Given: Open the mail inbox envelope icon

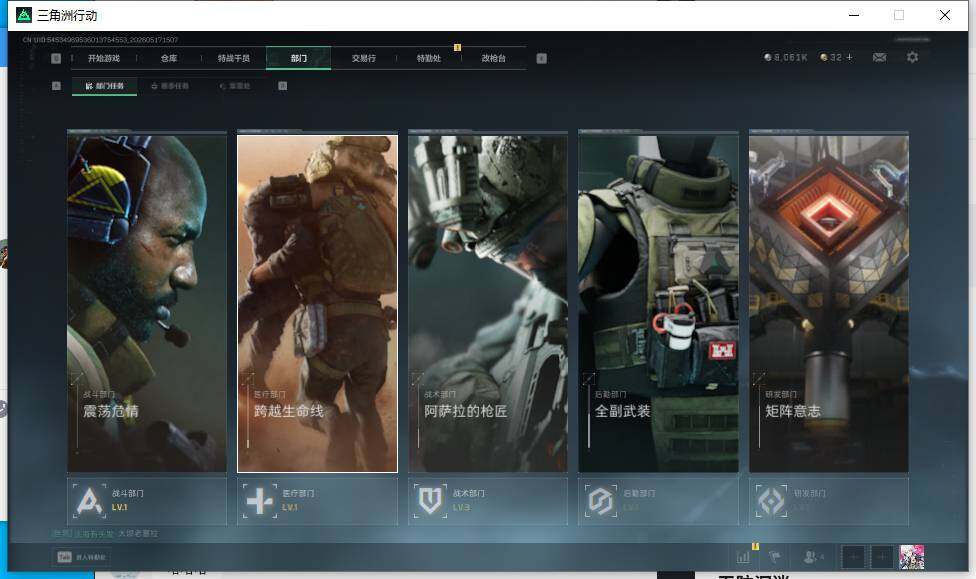Looking at the screenshot, I should (x=880, y=57).
